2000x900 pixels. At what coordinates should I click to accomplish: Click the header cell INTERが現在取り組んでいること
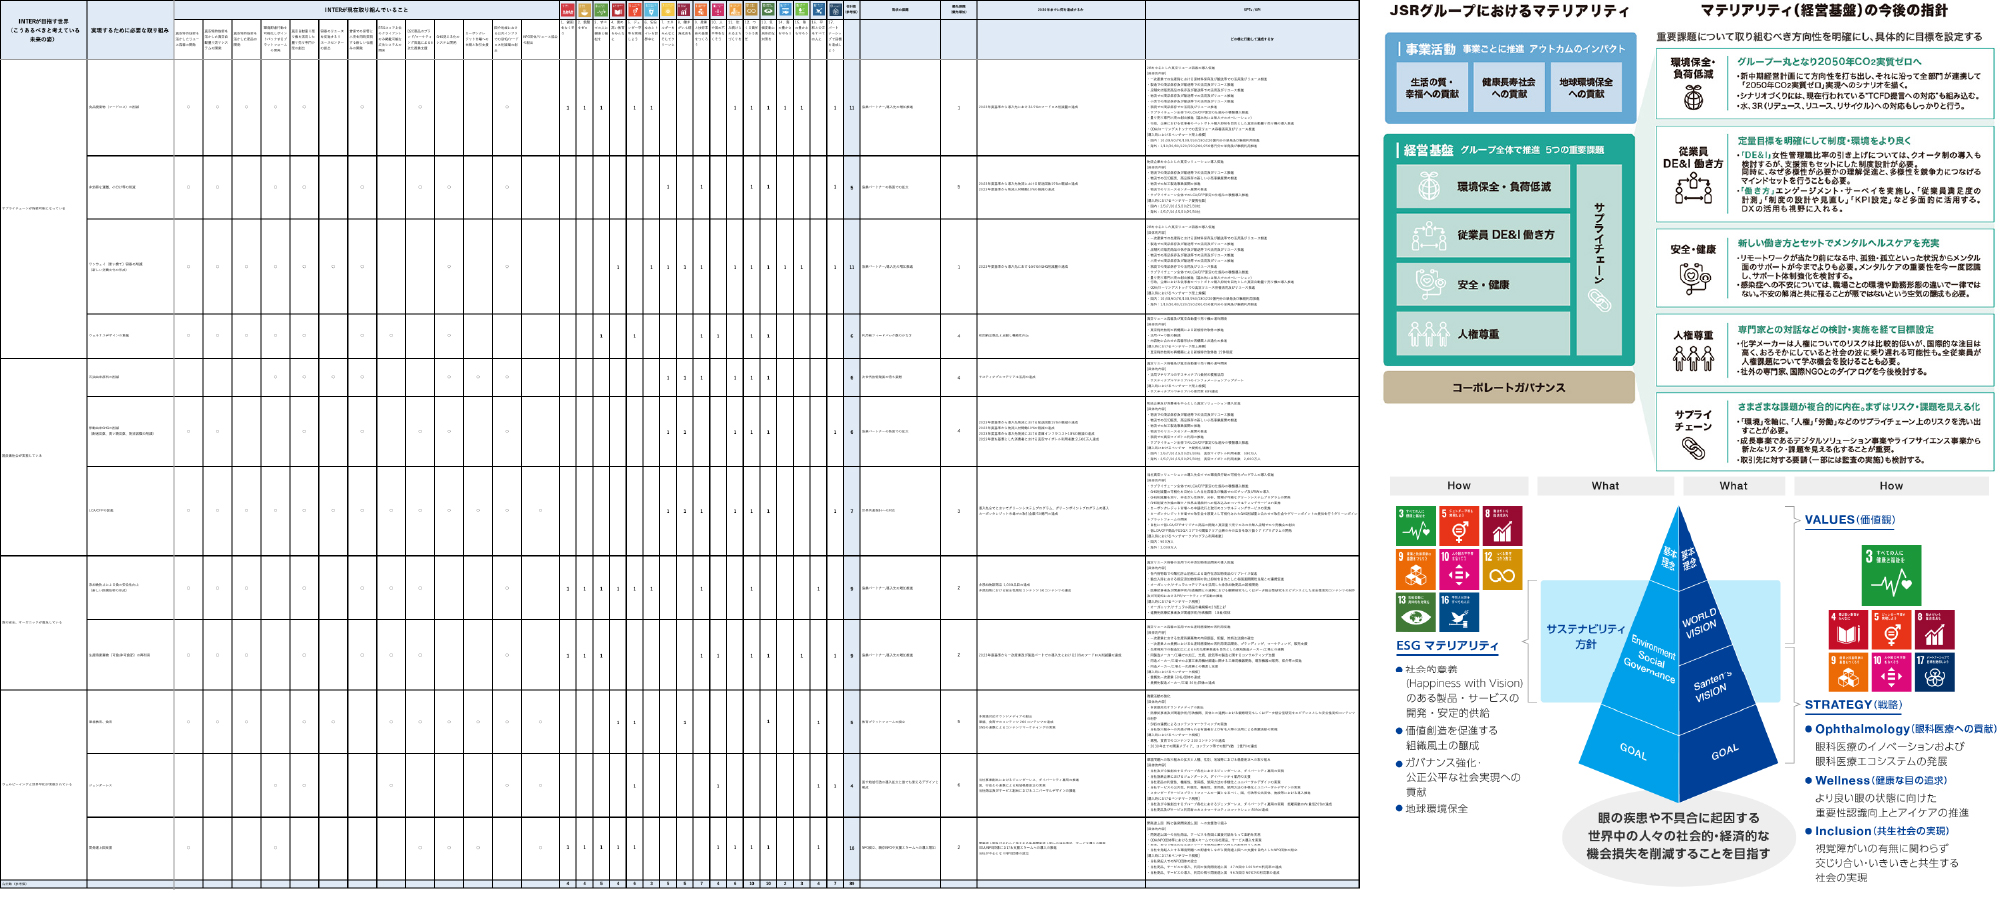pyautogui.click(x=366, y=10)
